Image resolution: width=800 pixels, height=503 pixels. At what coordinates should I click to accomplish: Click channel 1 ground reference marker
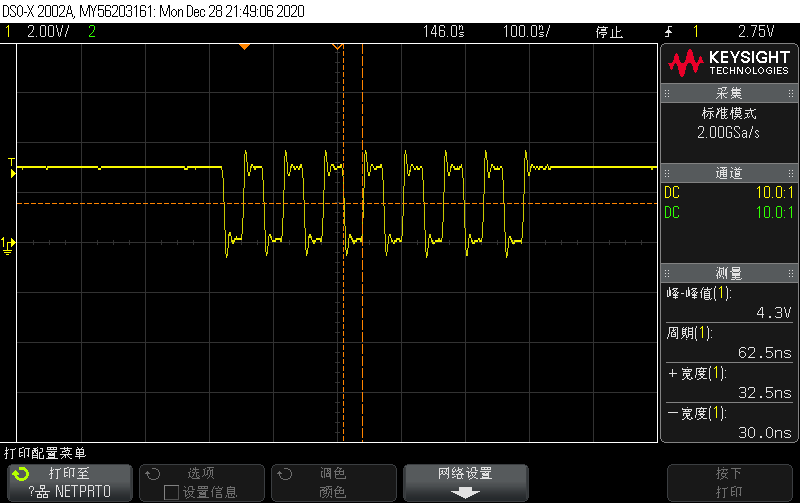pyautogui.click(x=8, y=246)
